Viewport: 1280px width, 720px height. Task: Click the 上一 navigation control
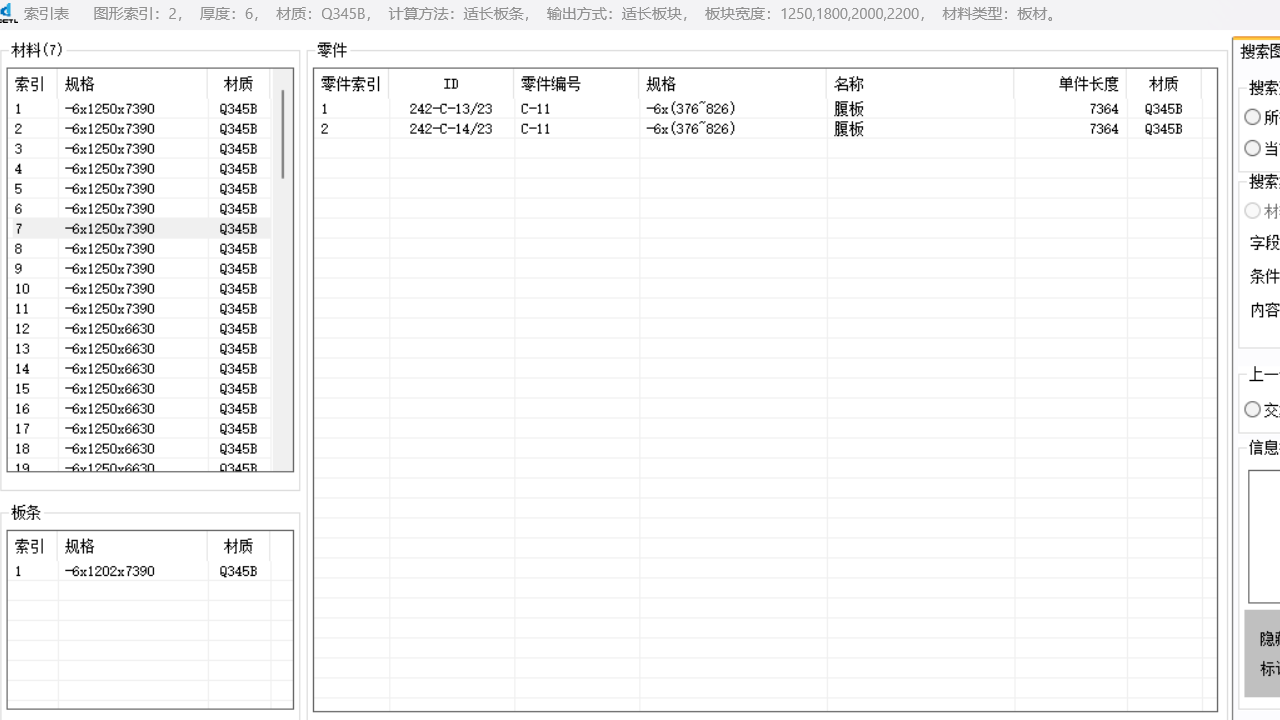(1263, 374)
